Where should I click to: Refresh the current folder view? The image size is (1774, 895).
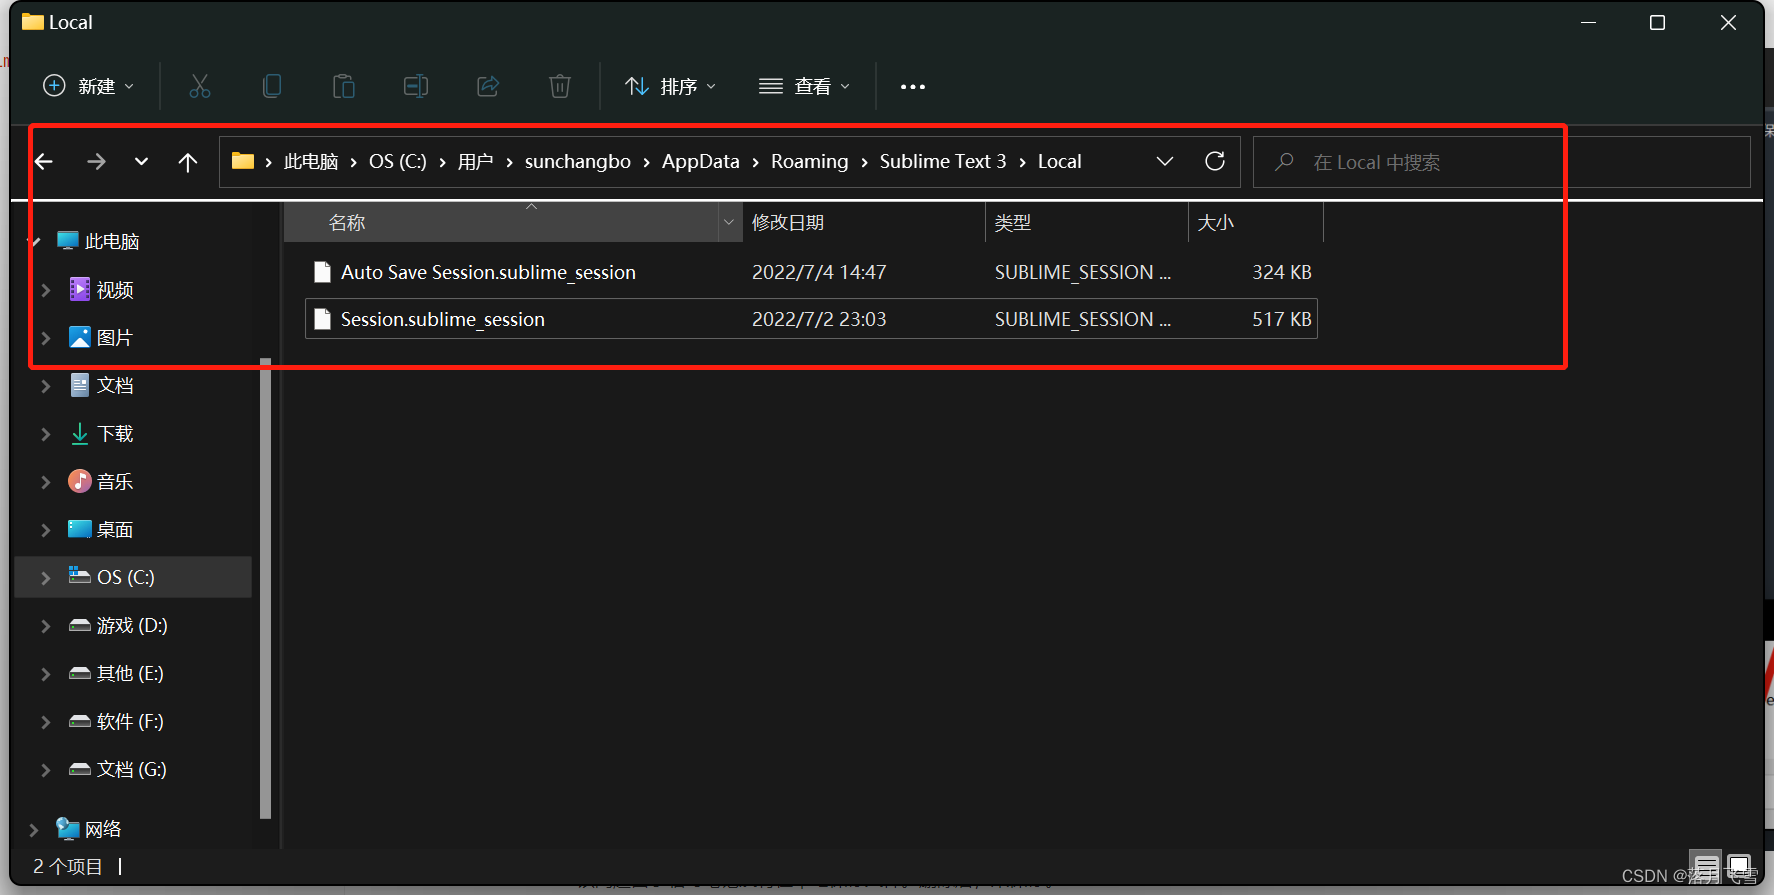click(1215, 161)
